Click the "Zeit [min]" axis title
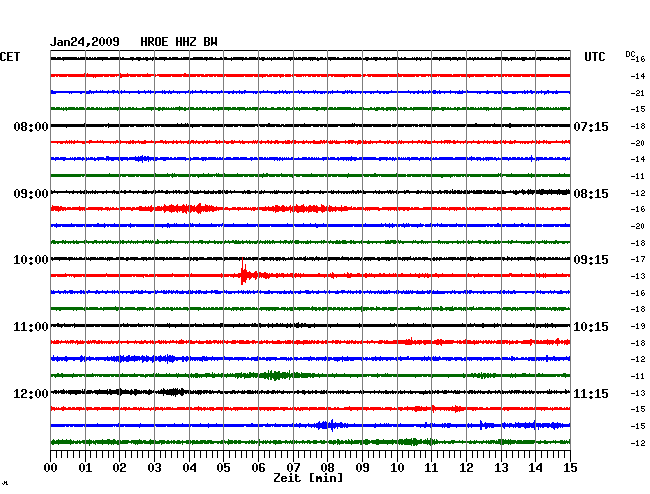Image resolution: width=650 pixels, height=494 pixels. coord(308,478)
